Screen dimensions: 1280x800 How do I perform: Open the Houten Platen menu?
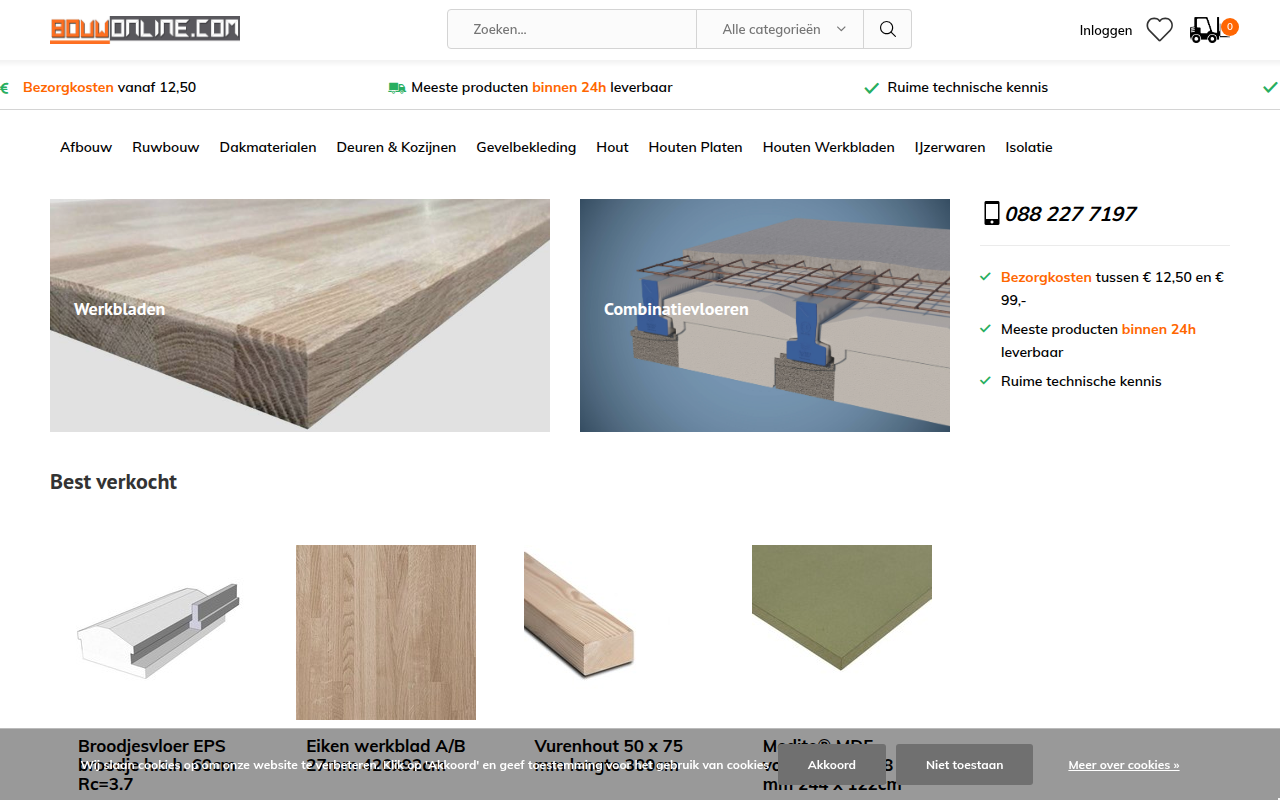point(696,147)
